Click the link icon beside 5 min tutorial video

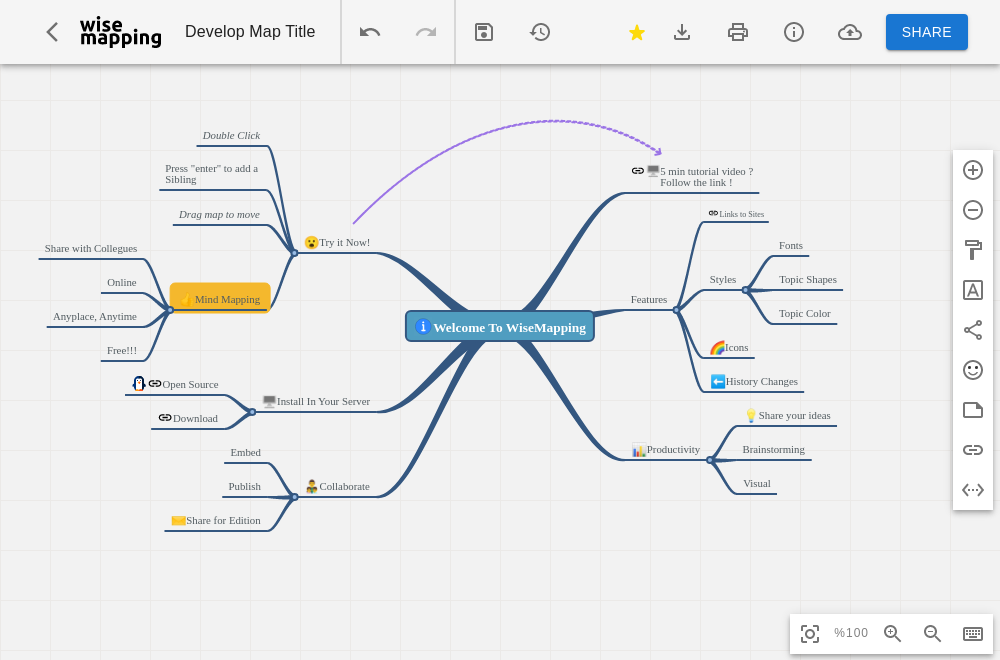point(638,170)
